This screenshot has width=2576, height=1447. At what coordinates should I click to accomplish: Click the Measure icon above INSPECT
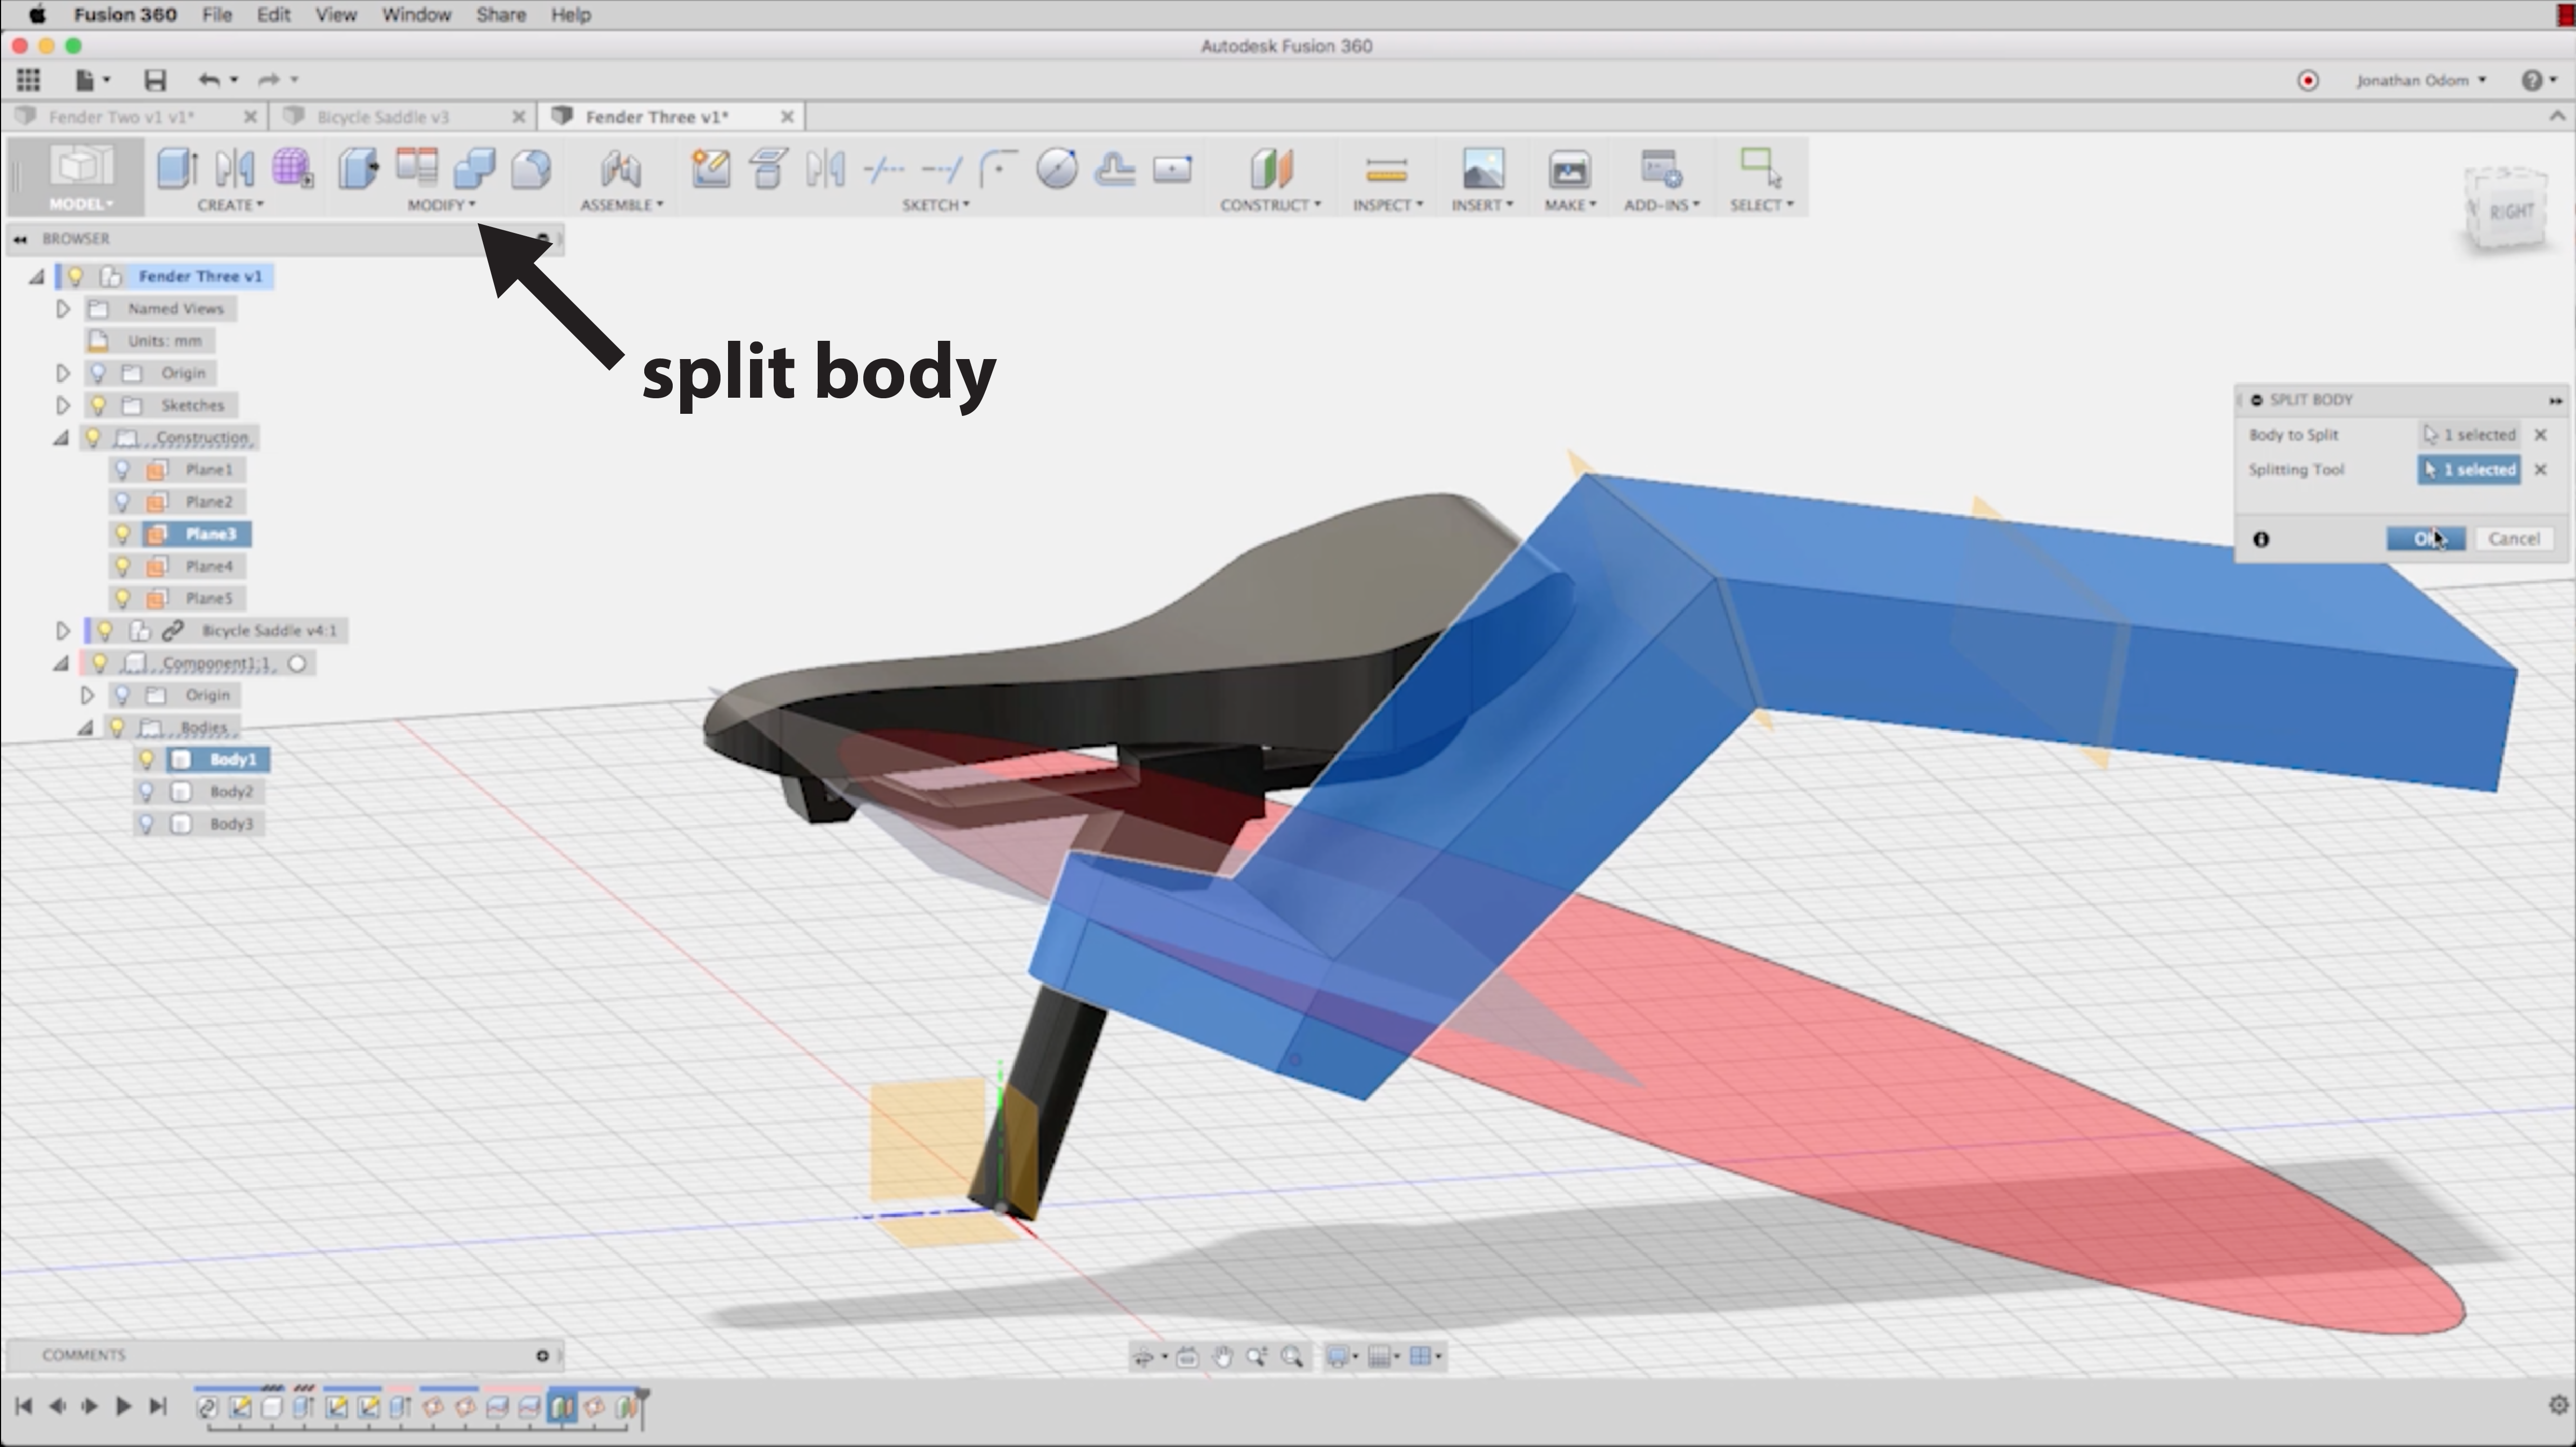tap(1386, 169)
